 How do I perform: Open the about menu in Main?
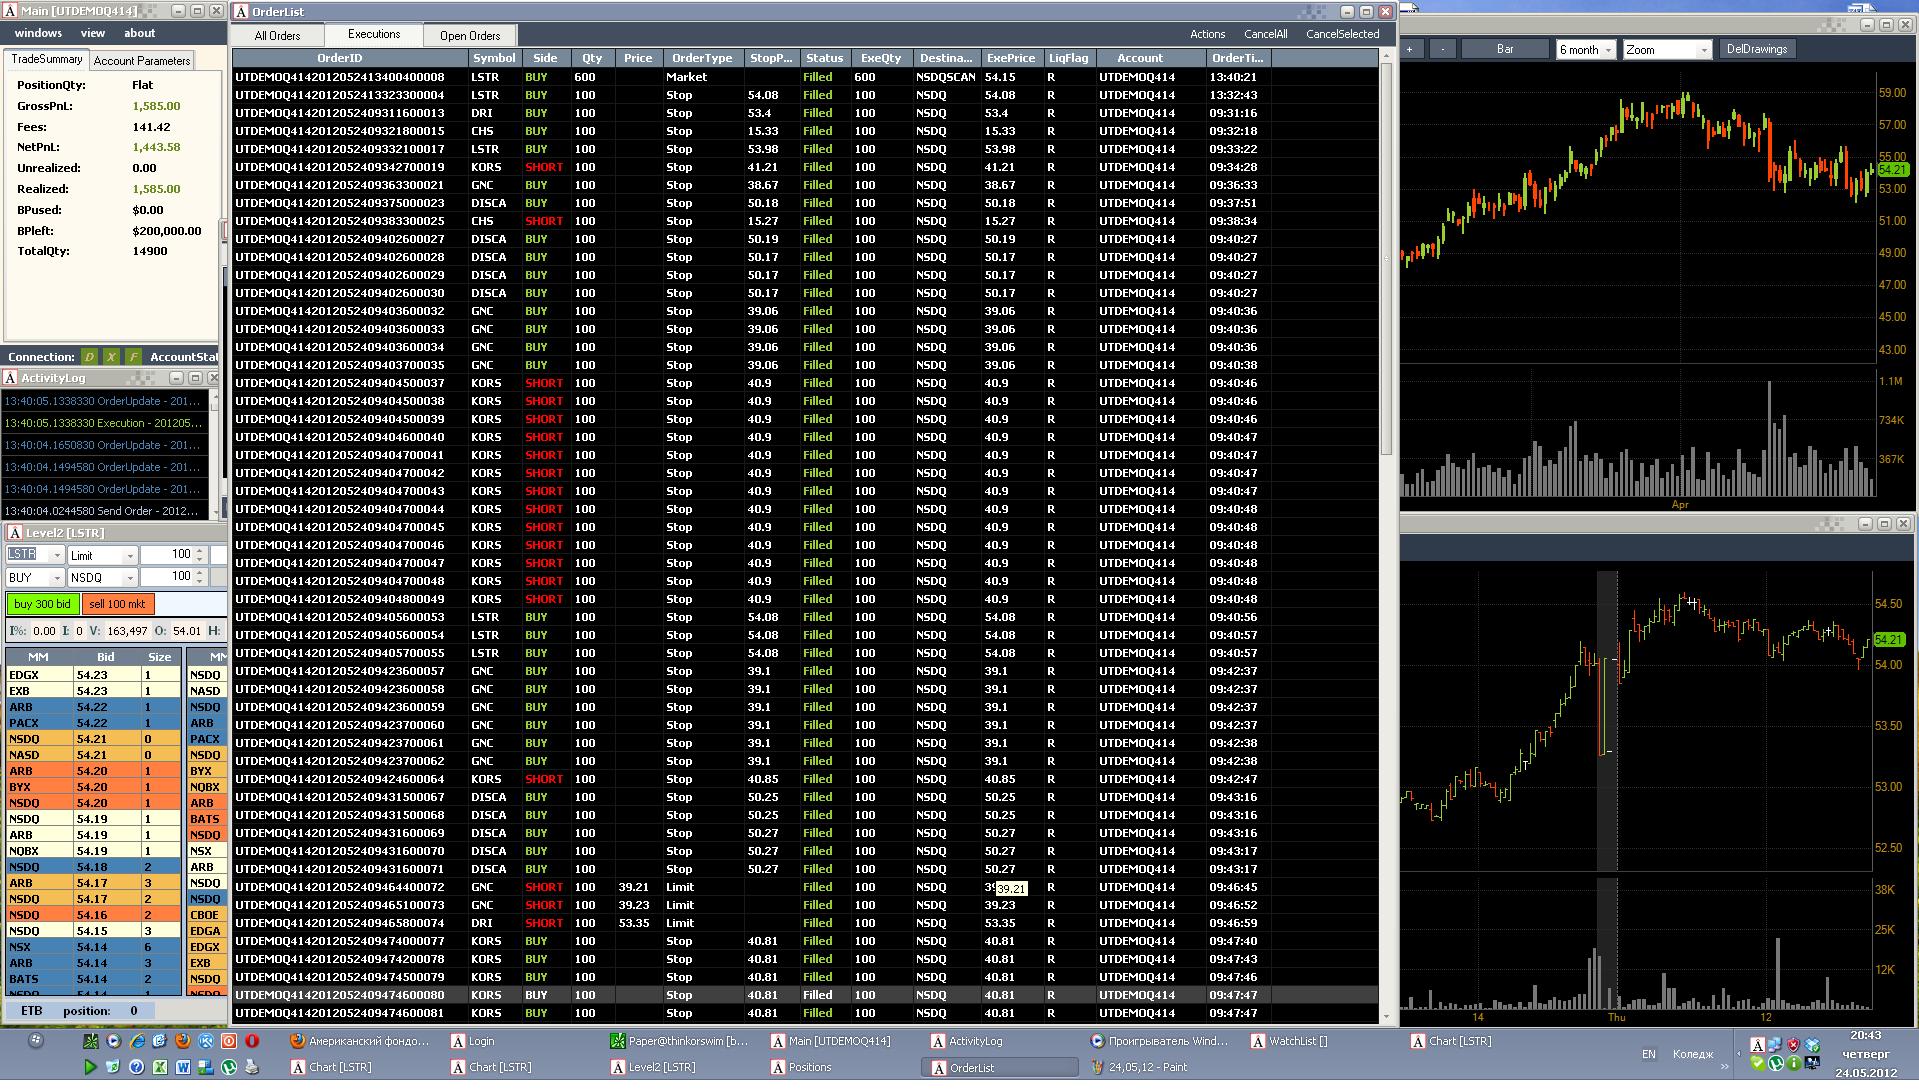pos(139,33)
